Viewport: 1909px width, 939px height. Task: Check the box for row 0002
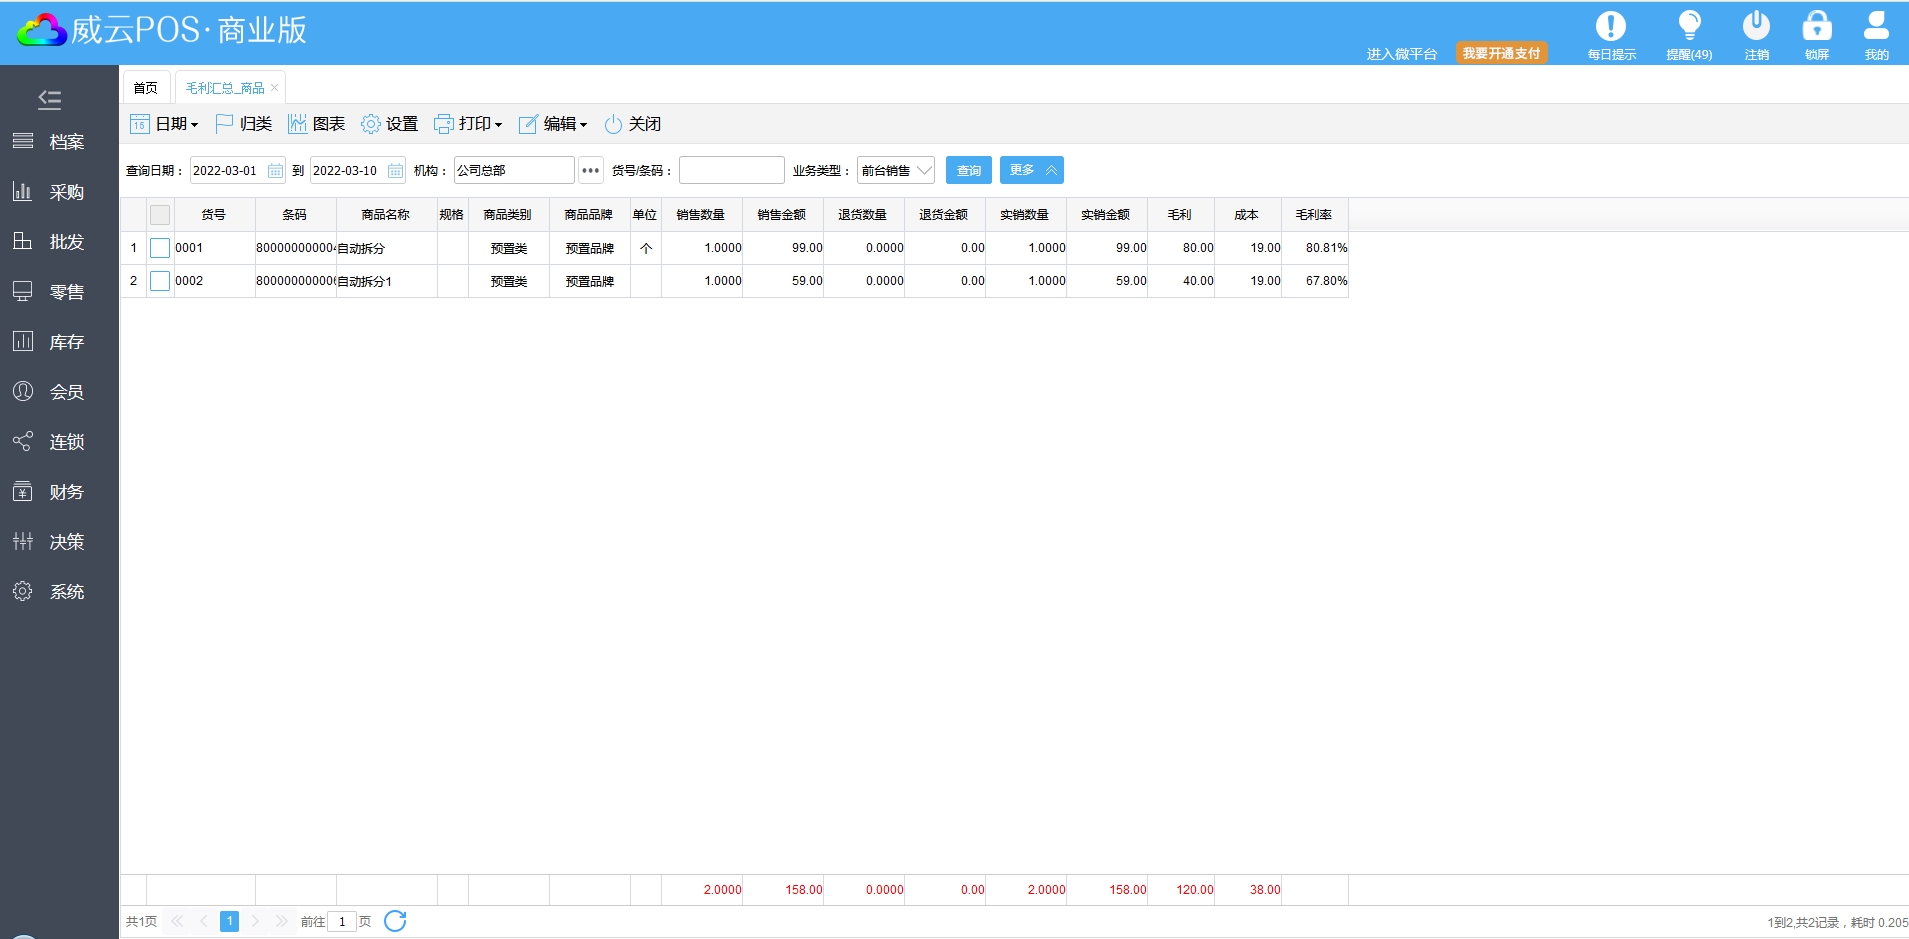[160, 281]
